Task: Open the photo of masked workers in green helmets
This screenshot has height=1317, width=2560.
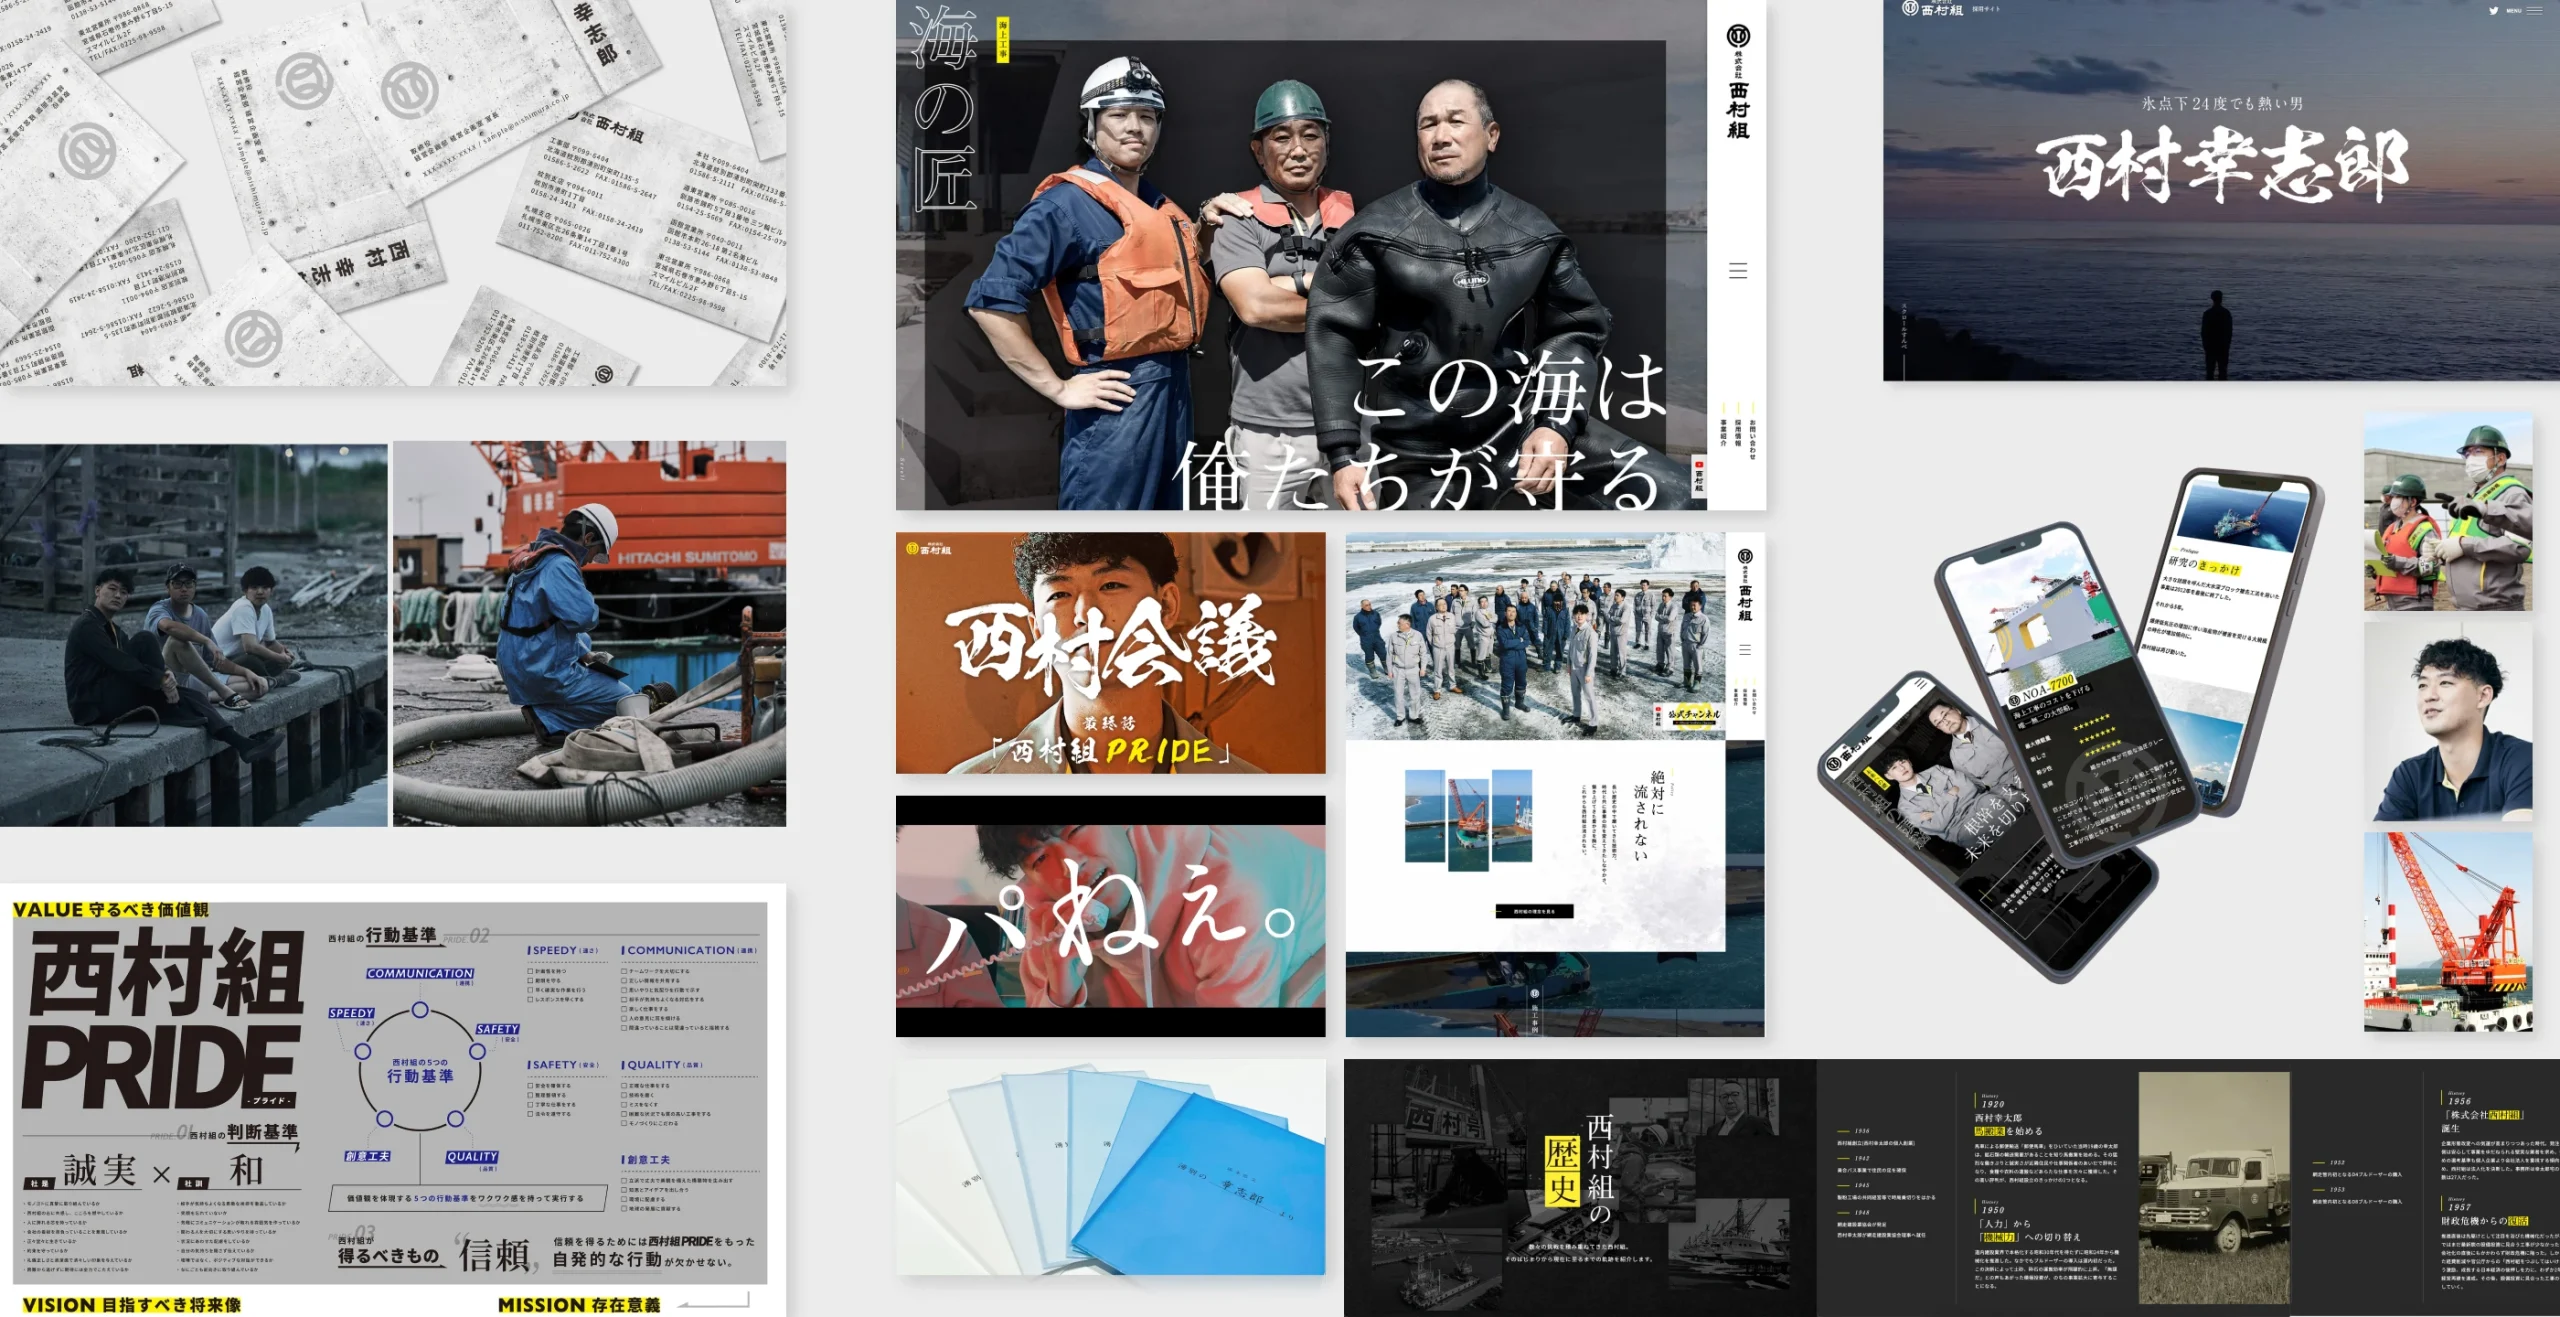Action: [2448, 511]
